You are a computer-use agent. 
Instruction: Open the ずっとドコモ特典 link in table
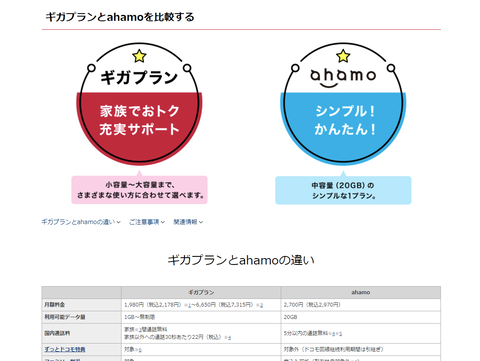click(65, 349)
